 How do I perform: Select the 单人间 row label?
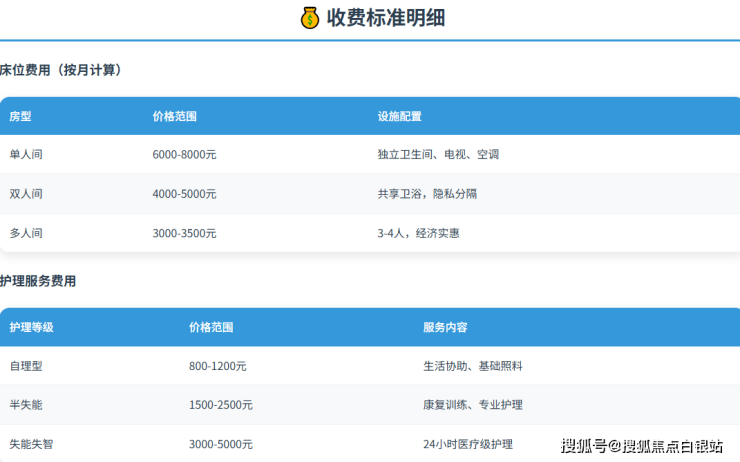click(26, 155)
